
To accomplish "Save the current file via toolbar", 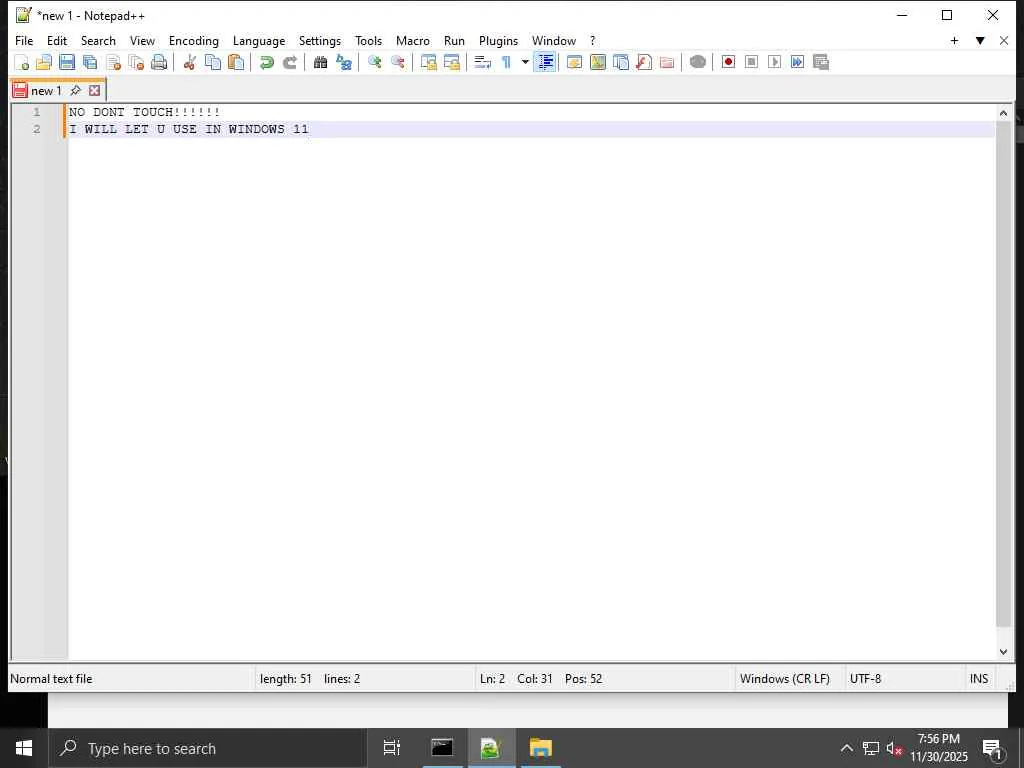I will pyautogui.click(x=67, y=62).
